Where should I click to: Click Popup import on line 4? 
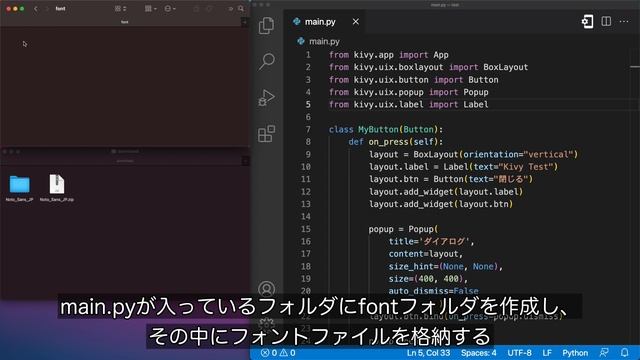tap(476, 92)
